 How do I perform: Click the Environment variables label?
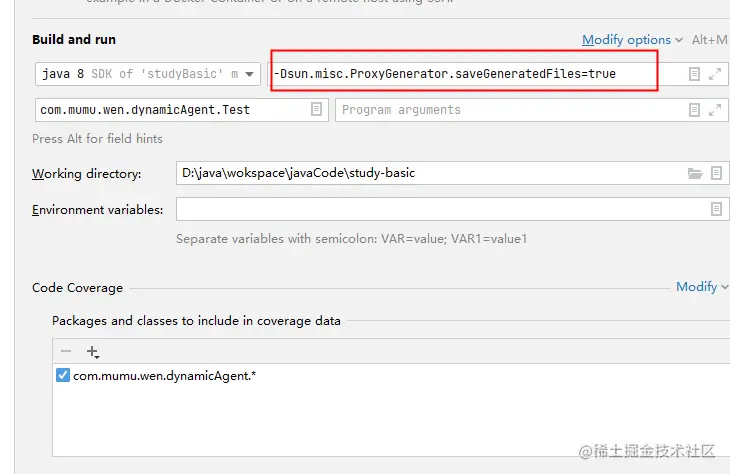pos(97,210)
